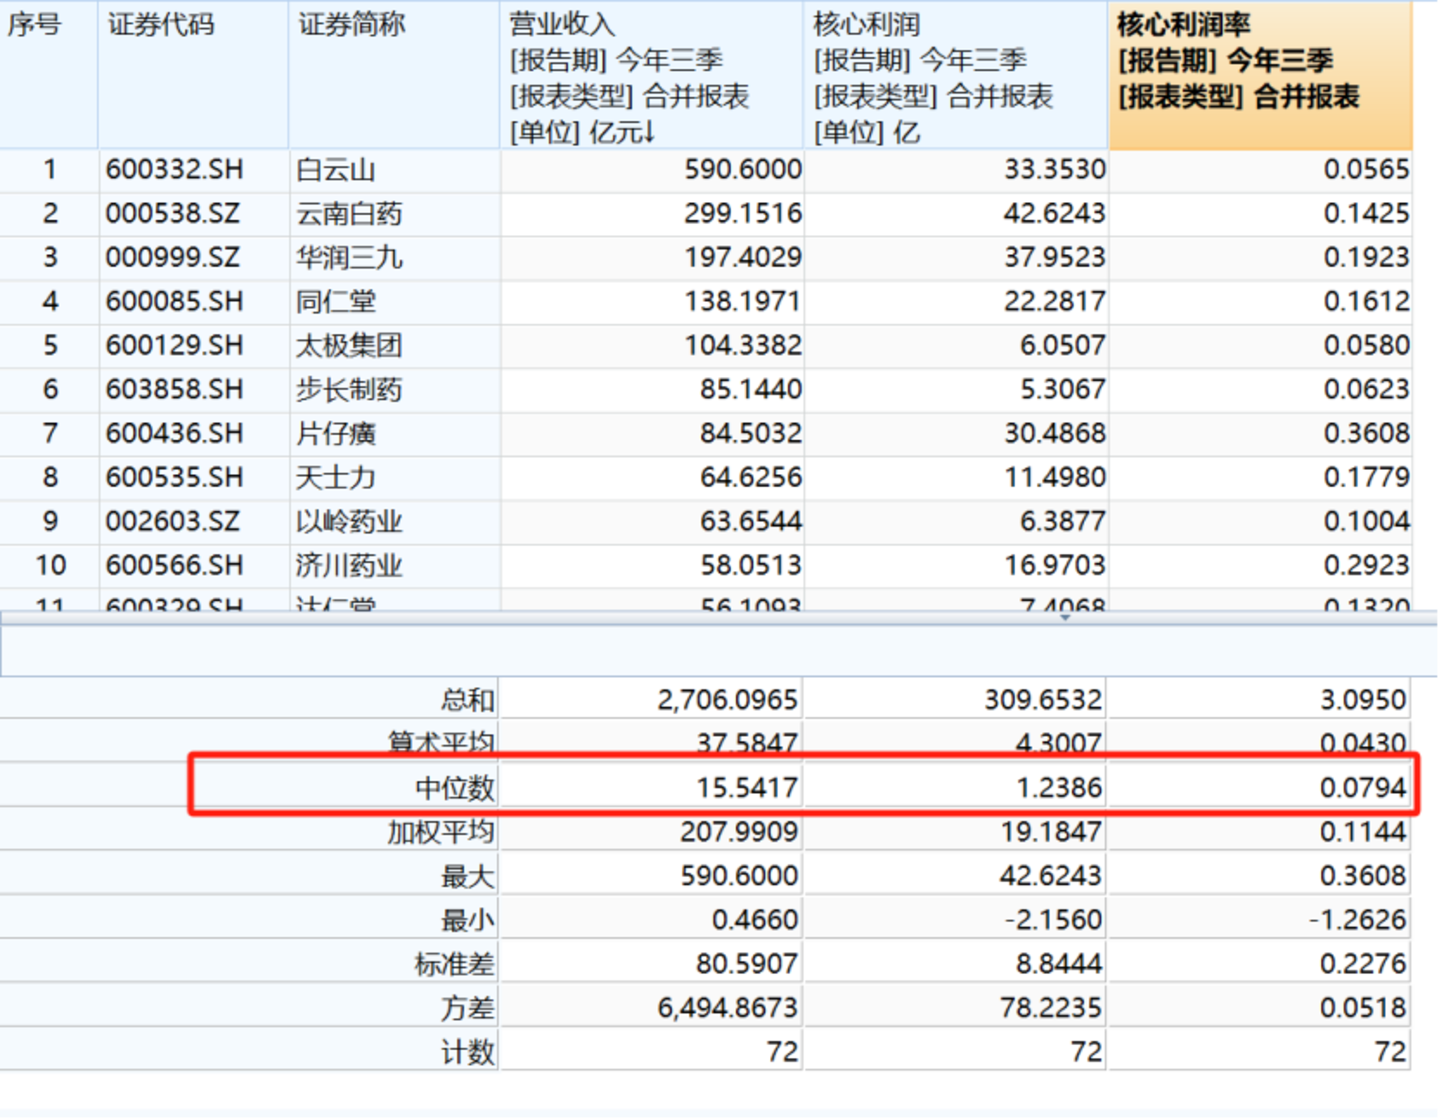Select the 片仔癀 row name

337,434
